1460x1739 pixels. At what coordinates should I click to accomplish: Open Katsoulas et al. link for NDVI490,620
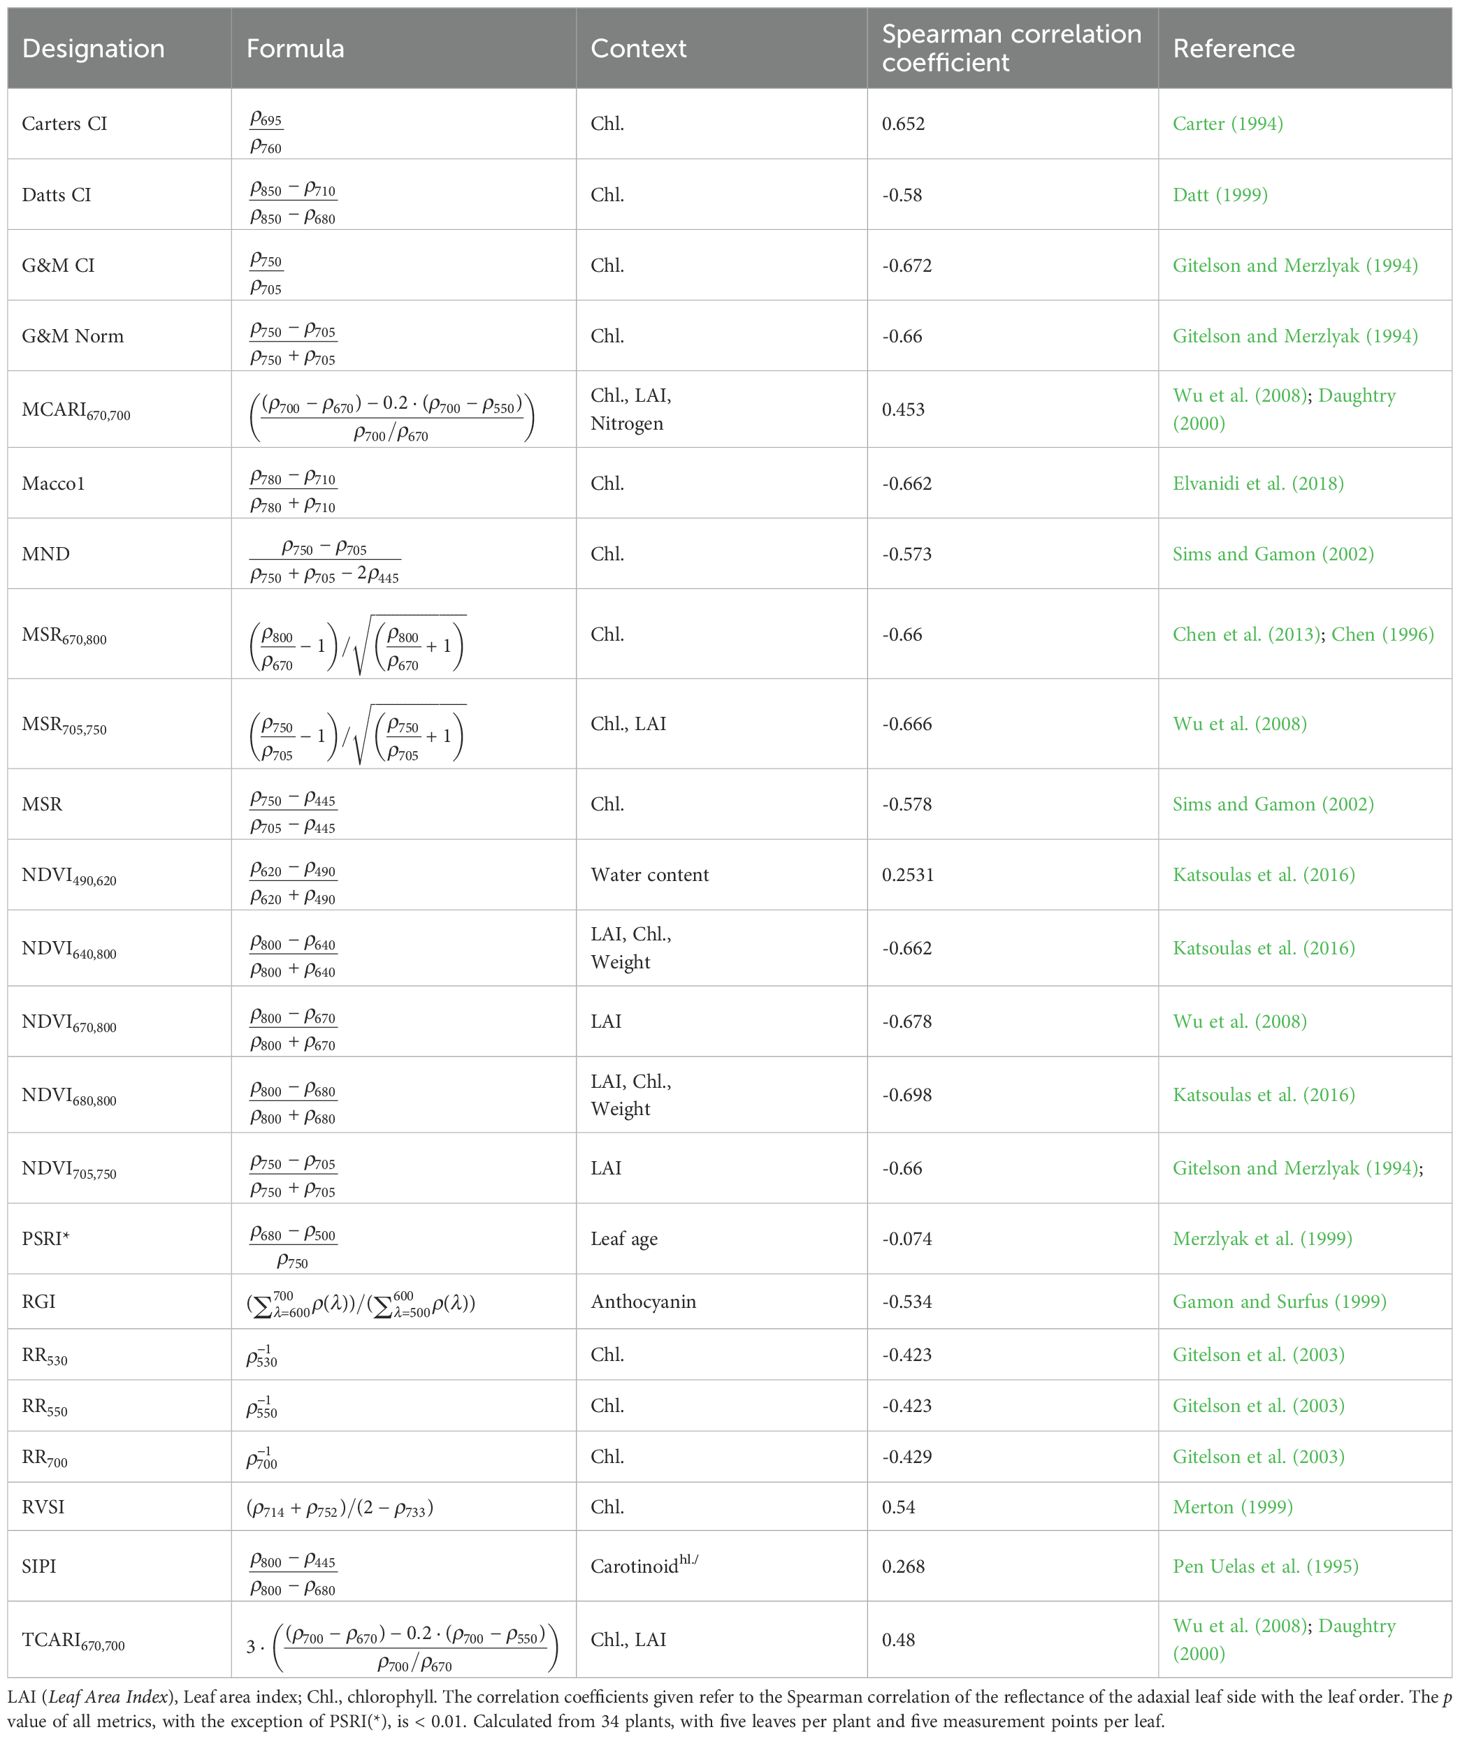point(1264,875)
